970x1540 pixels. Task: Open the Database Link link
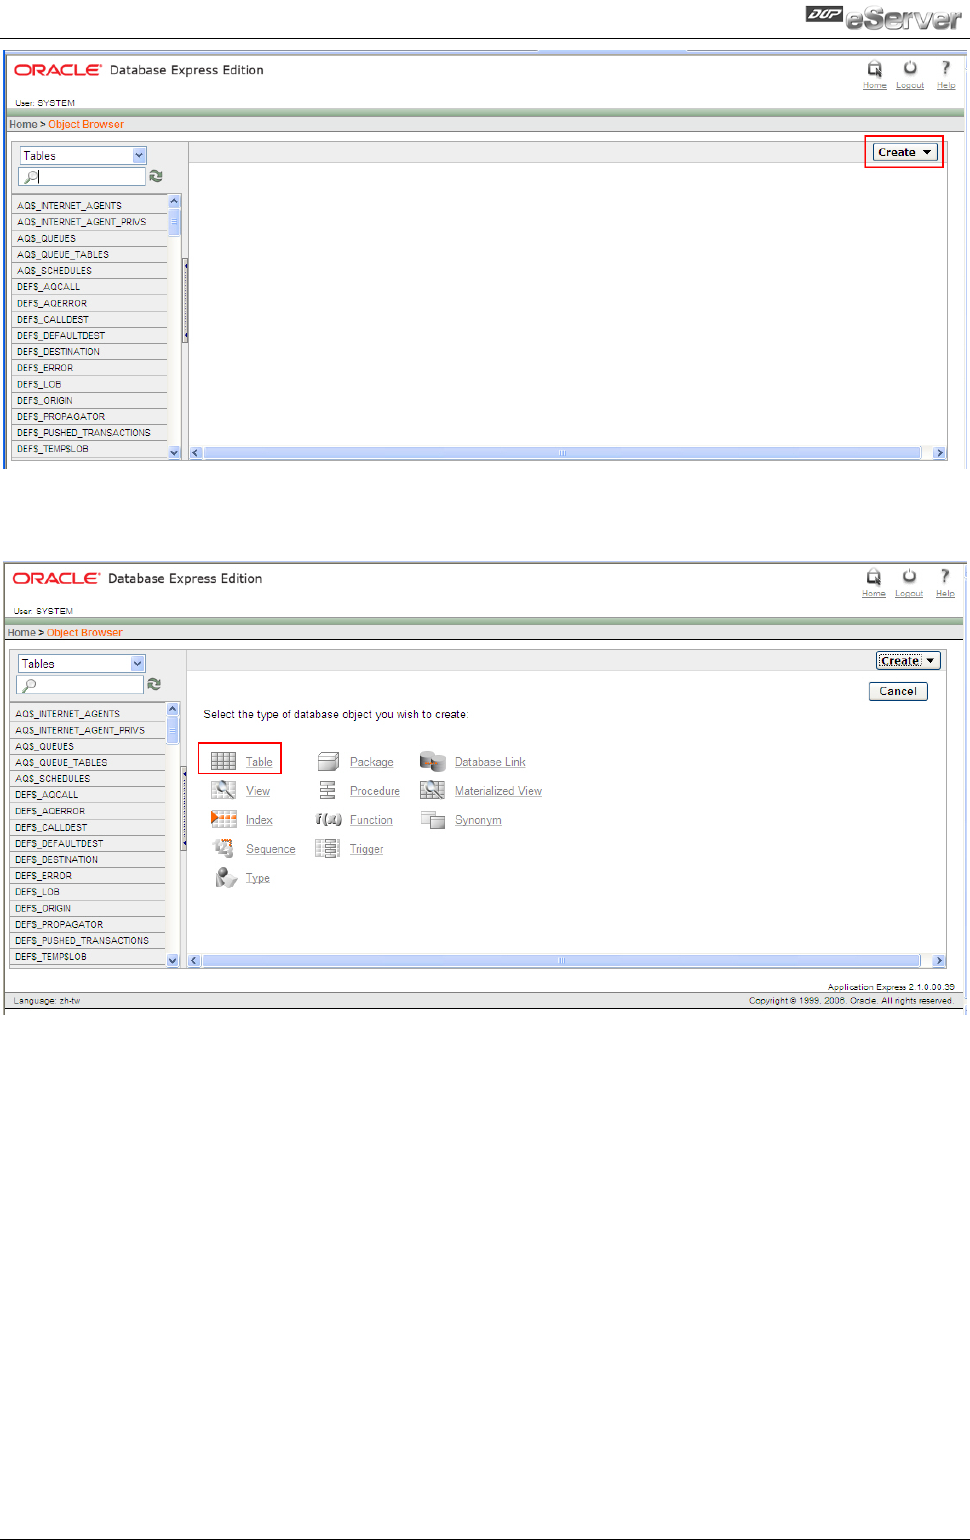coord(490,762)
